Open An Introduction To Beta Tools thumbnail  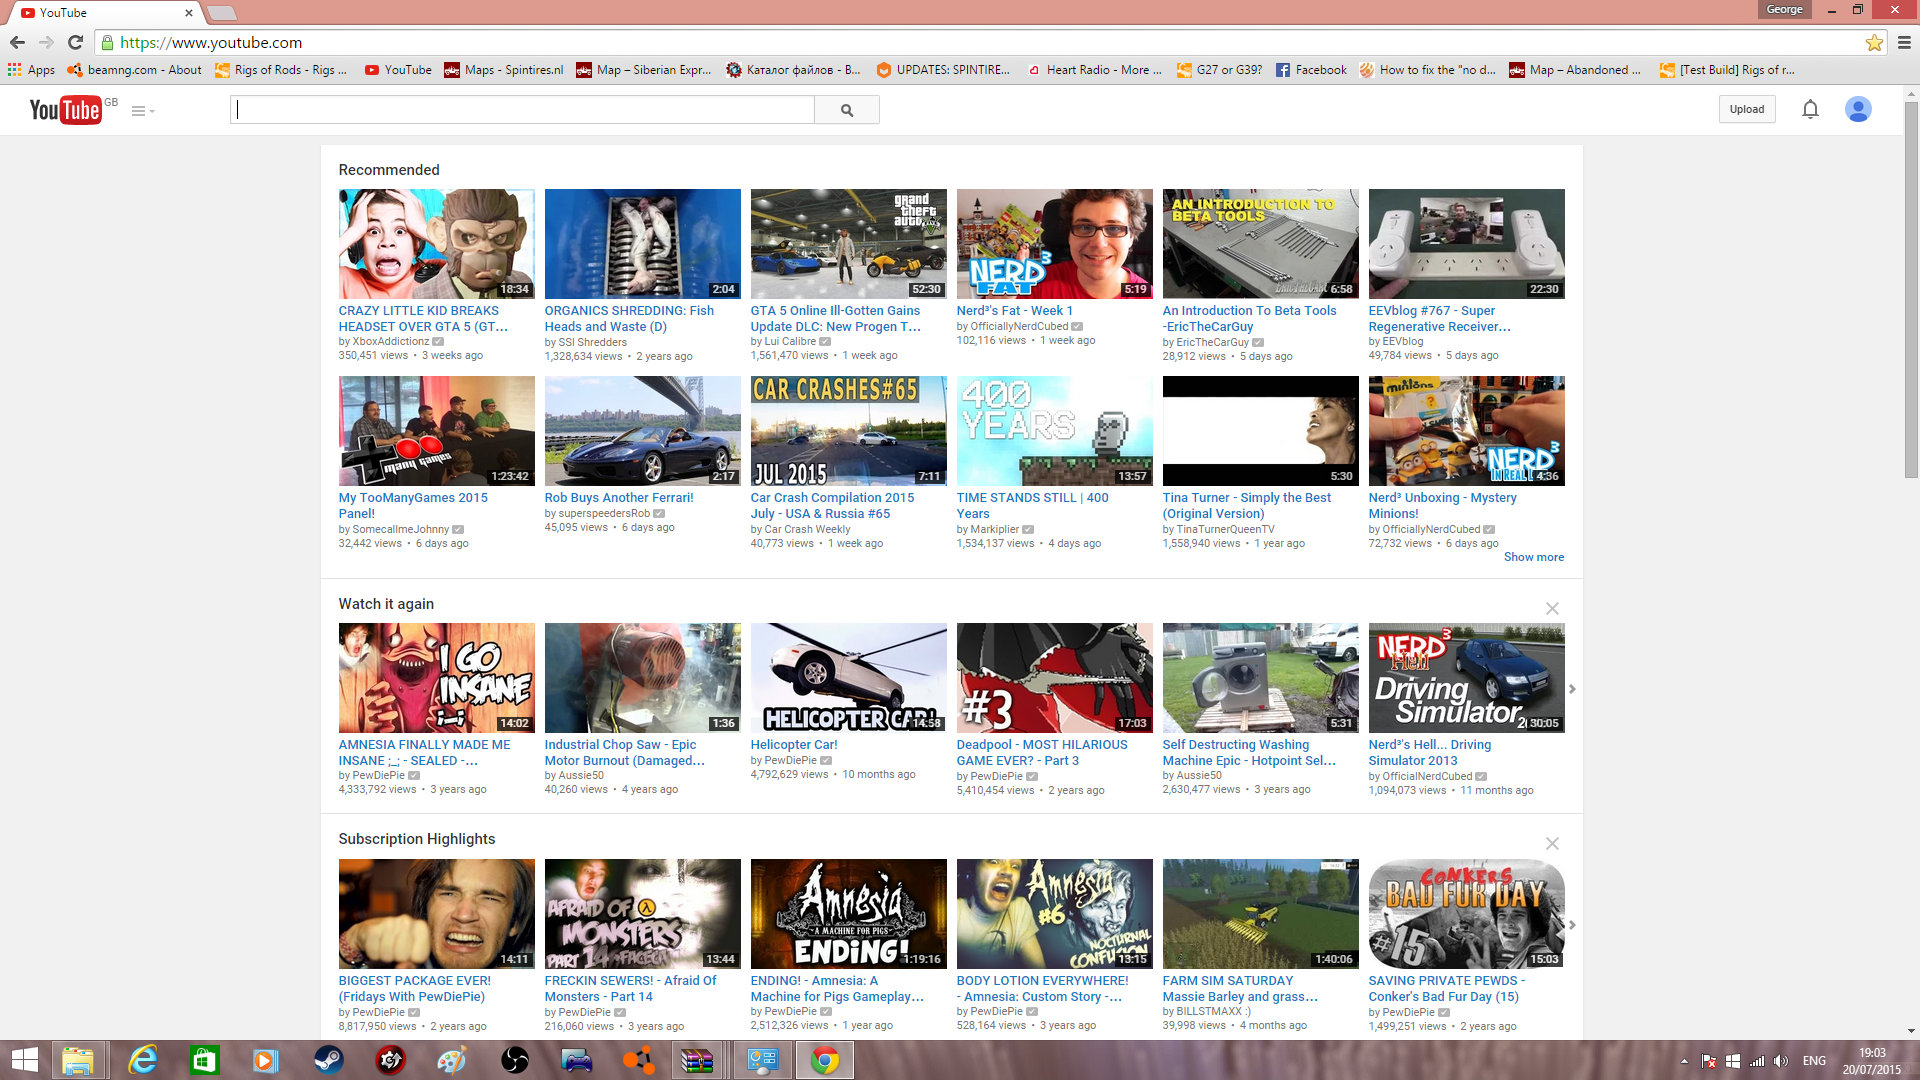point(1260,244)
